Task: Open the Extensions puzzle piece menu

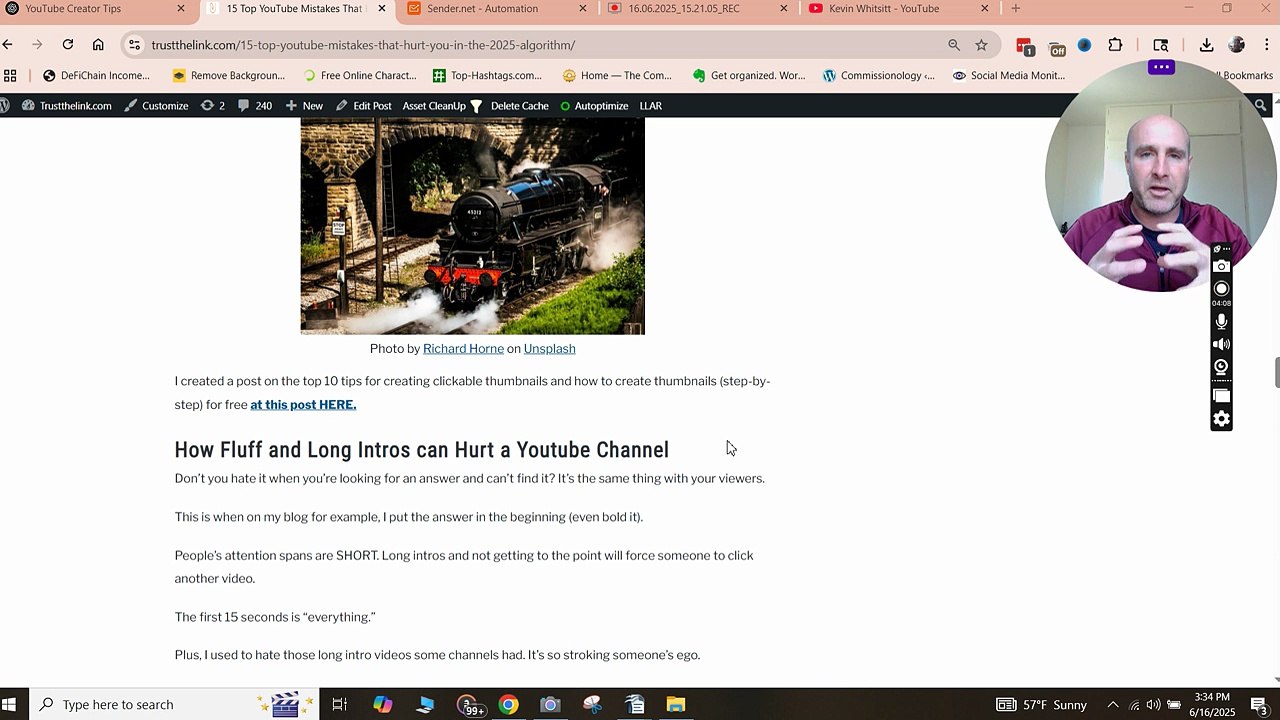Action: pyautogui.click(x=1115, y=45)
